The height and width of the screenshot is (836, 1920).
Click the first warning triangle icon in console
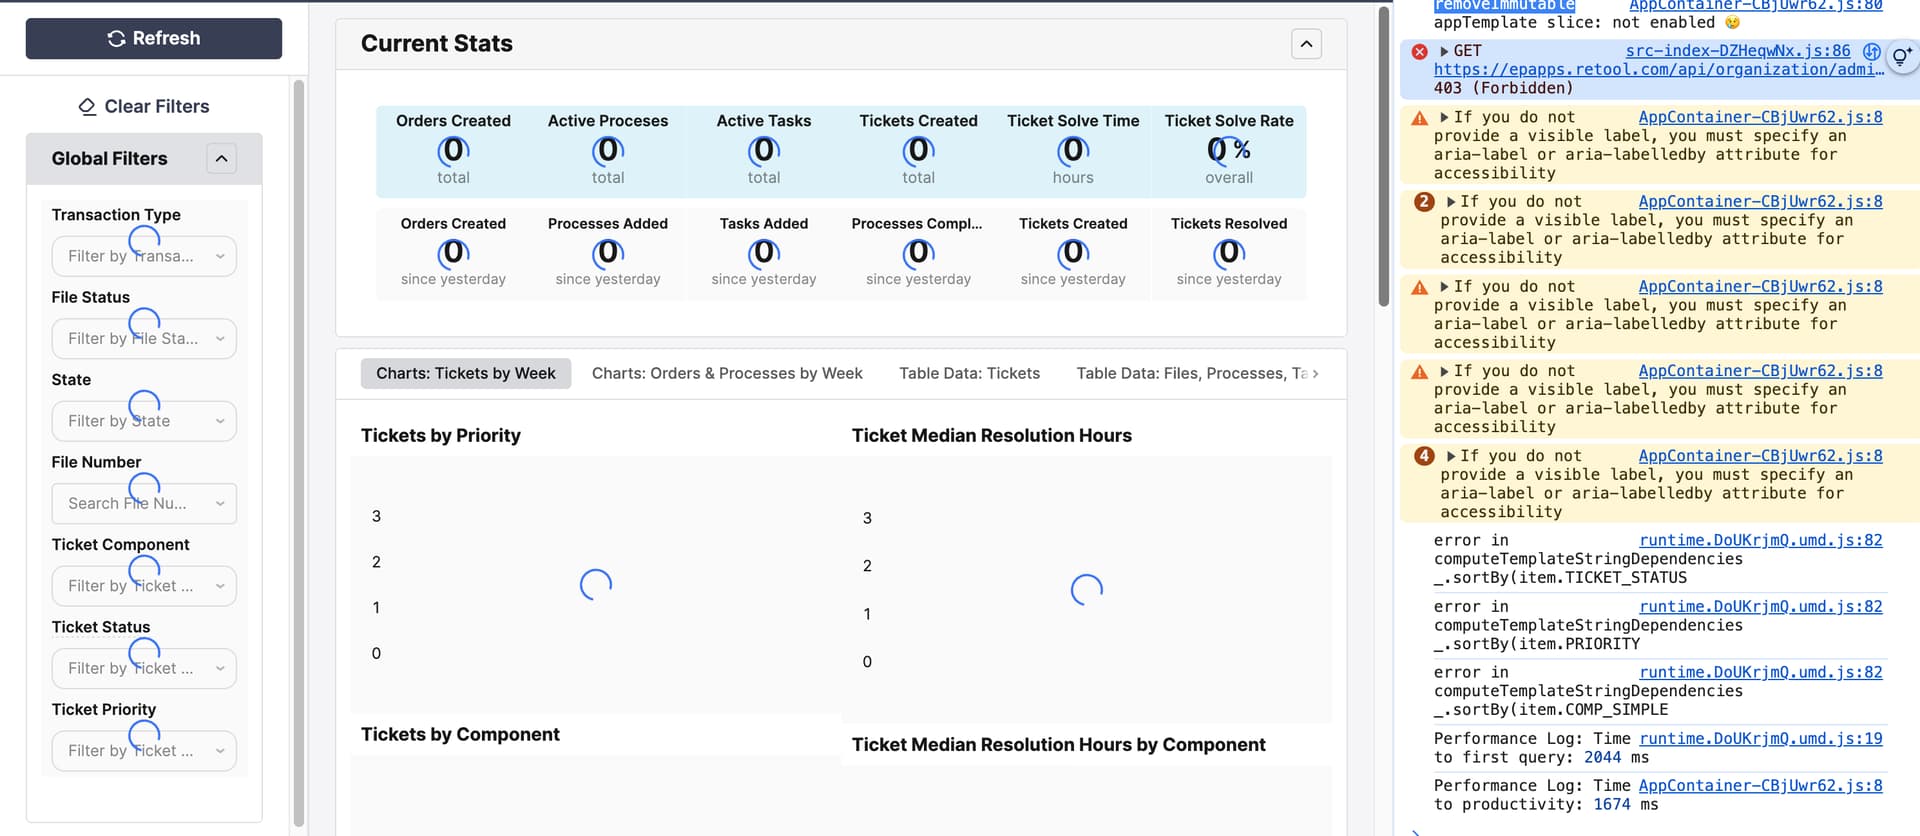pos(1419,118)
